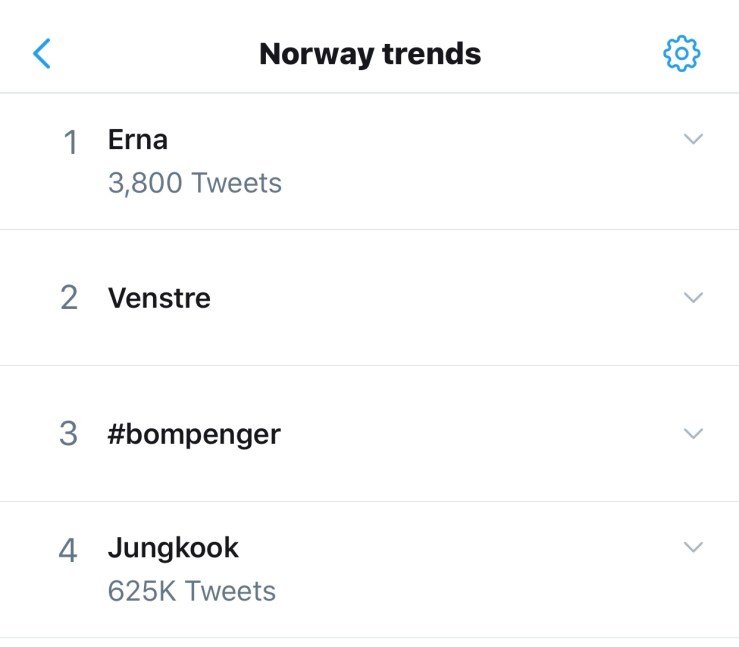Open the chevron menu beside Venstre
Image resolution: width=739 pixels, height=647 pixels.
click(x=693, y=297)
